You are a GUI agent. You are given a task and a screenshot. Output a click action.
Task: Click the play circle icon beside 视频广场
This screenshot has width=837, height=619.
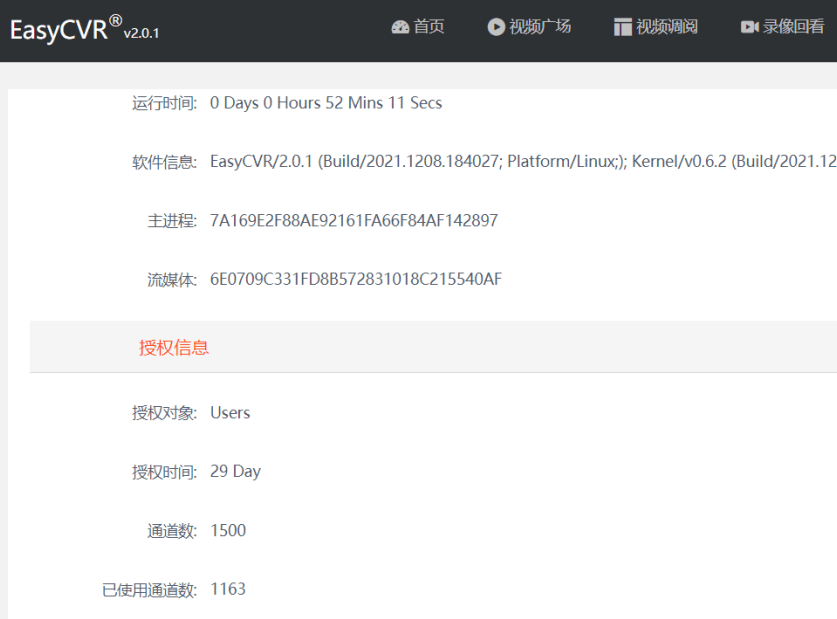tap(496, 27)
